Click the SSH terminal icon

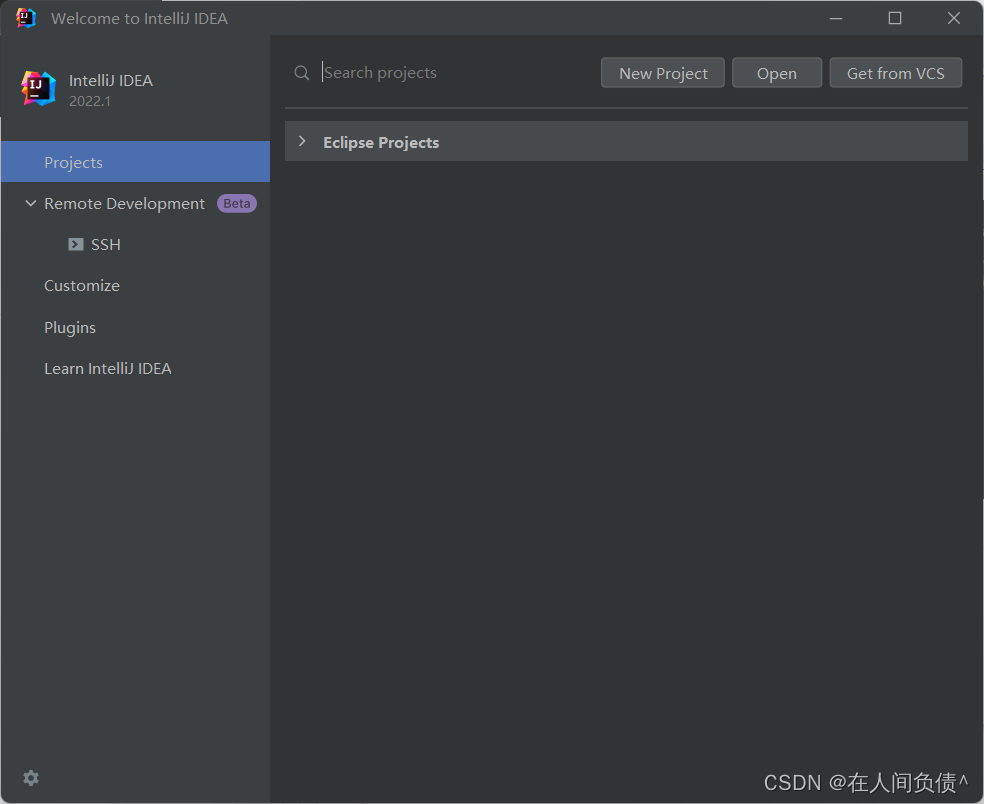point(75,244)
